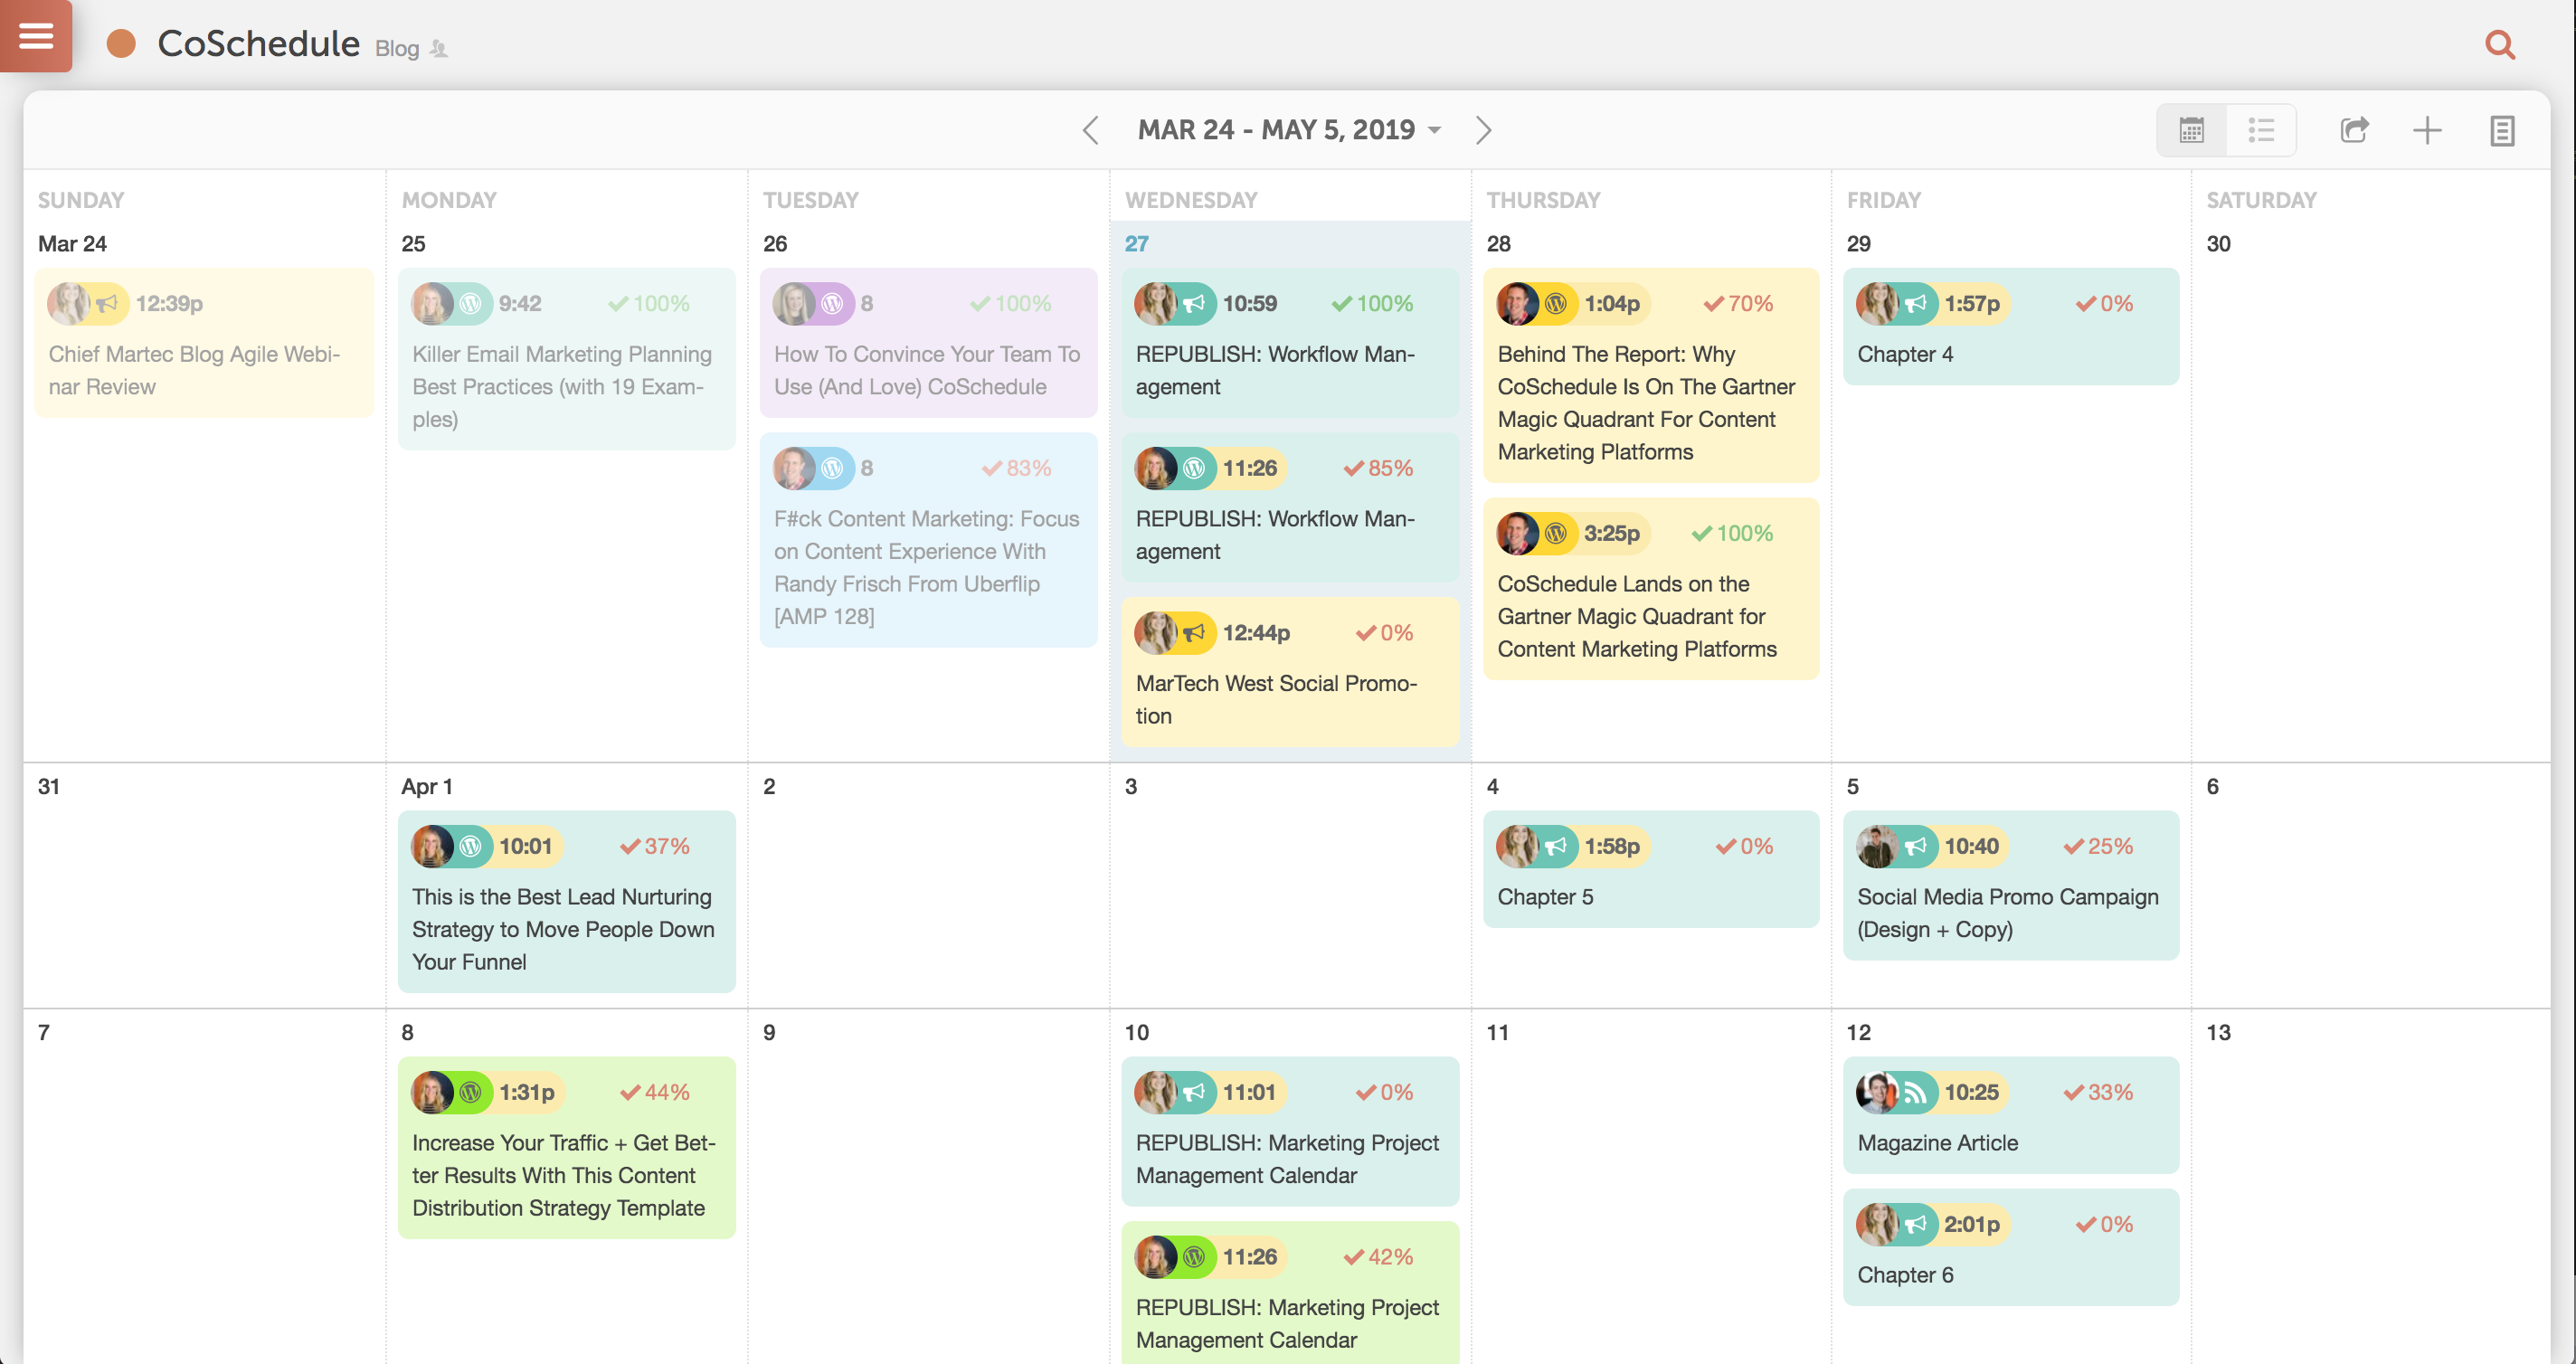The image size is (2576, 1364).
Task: Click the Blog calendar name label
Action: (x=397, y=48)
